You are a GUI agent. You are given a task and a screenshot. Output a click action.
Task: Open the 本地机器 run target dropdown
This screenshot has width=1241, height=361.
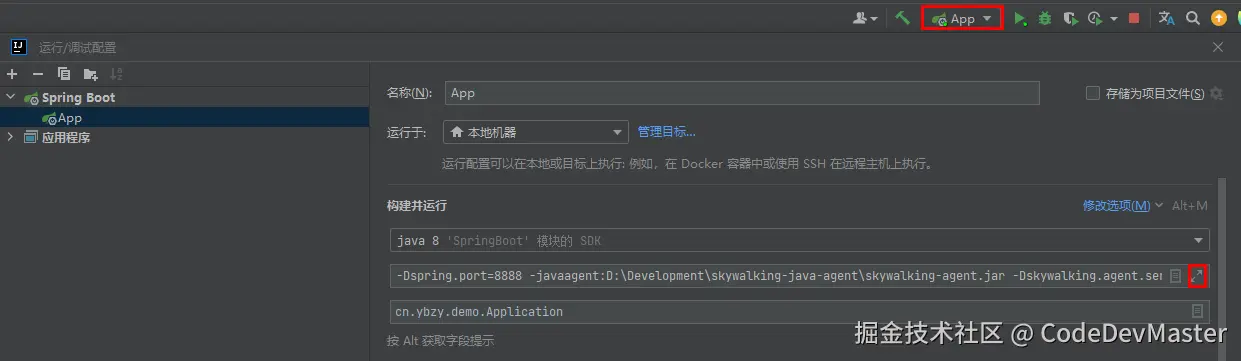tap(536, 132)
